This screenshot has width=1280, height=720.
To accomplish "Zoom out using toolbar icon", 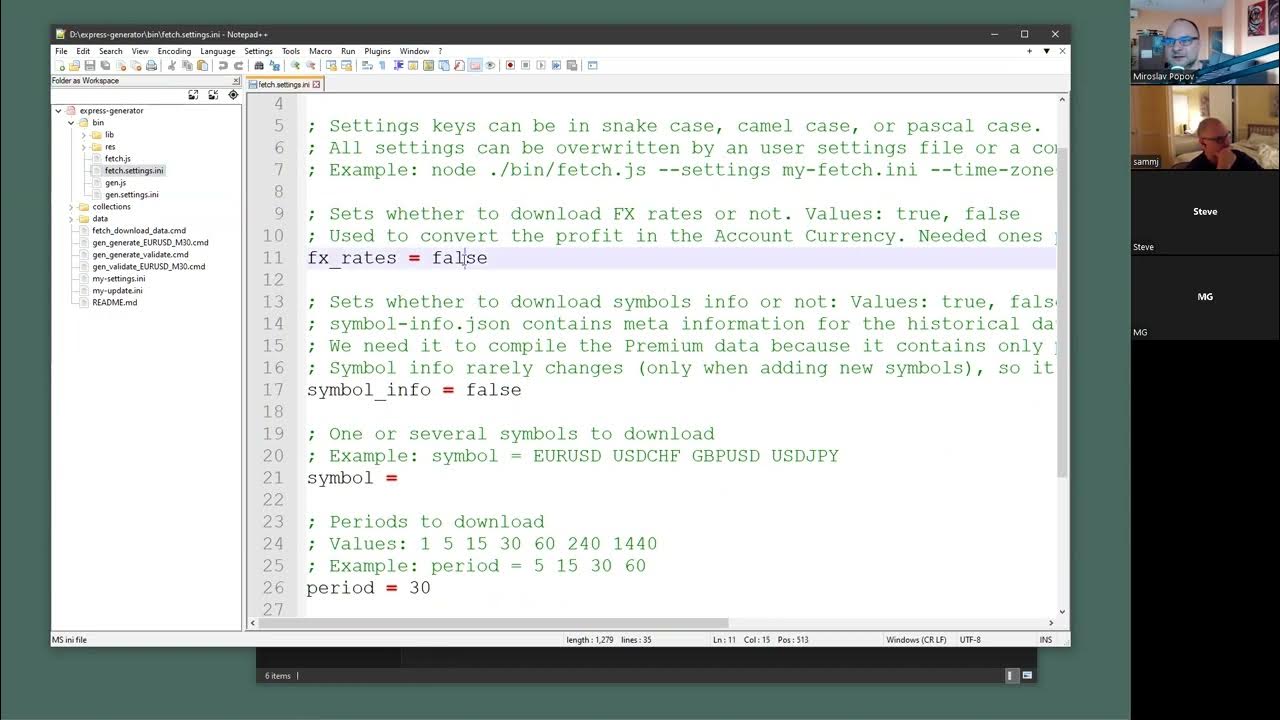I will point(311,66).
